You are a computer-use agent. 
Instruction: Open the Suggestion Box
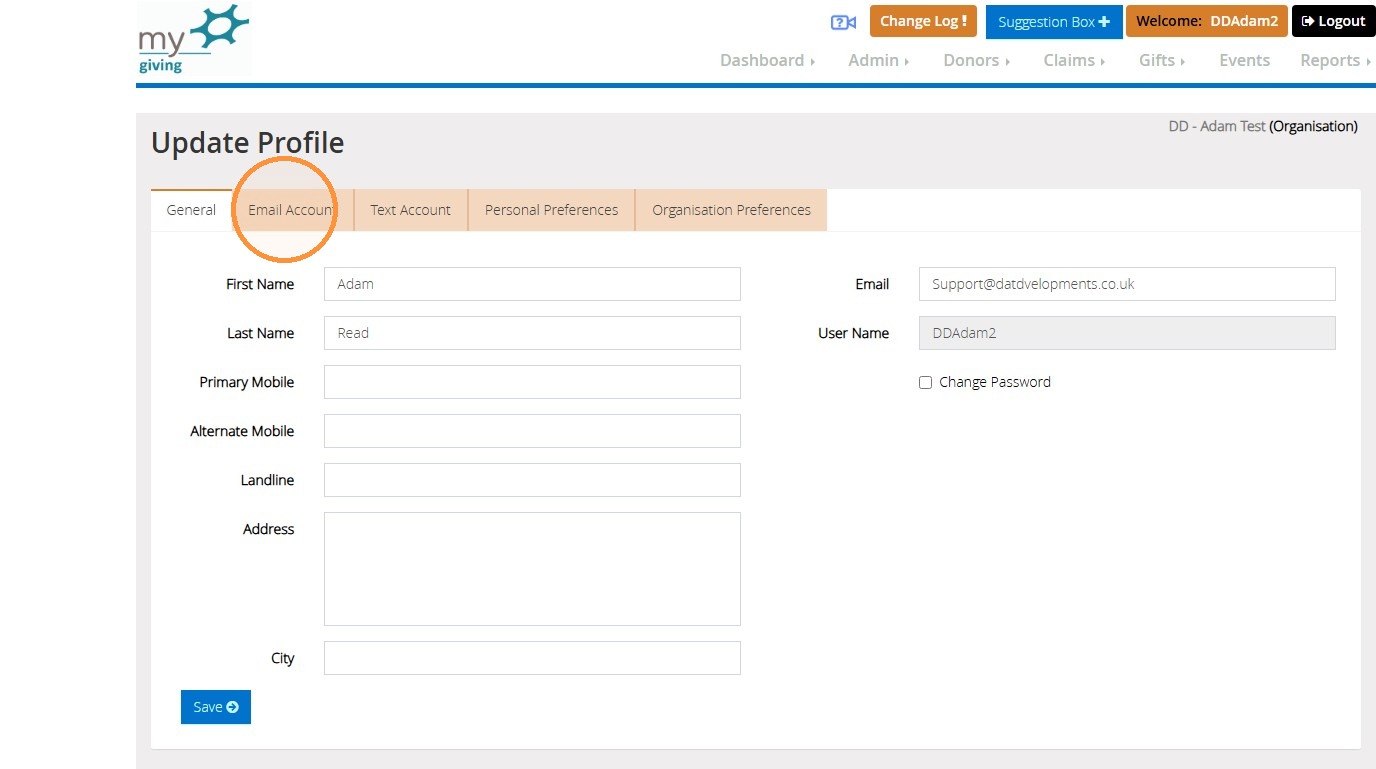tap(1053, 22)
